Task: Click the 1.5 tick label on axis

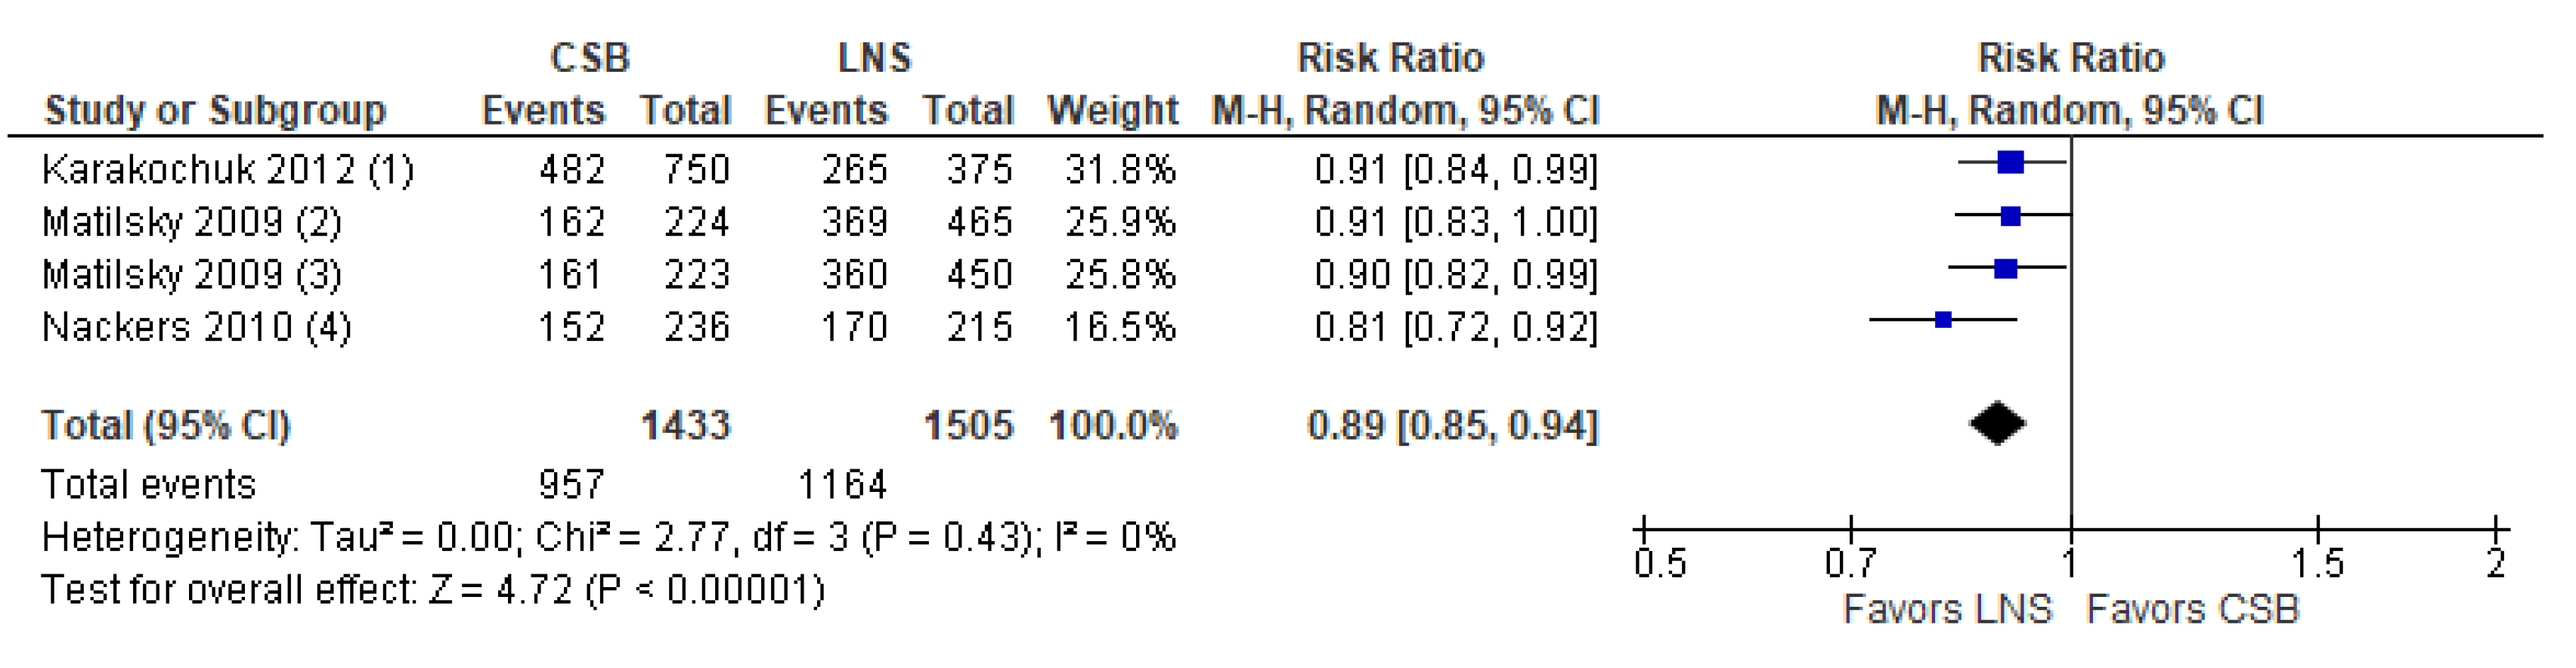Action: (2317, 564)
